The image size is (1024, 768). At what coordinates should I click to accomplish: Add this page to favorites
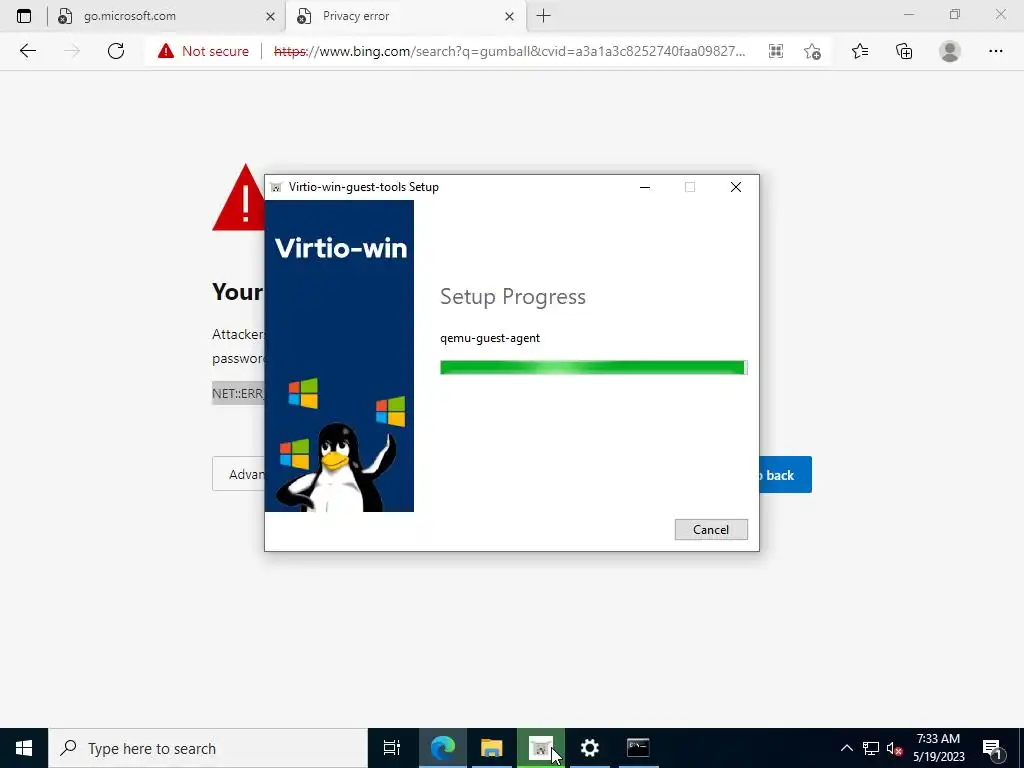(812, 52)
